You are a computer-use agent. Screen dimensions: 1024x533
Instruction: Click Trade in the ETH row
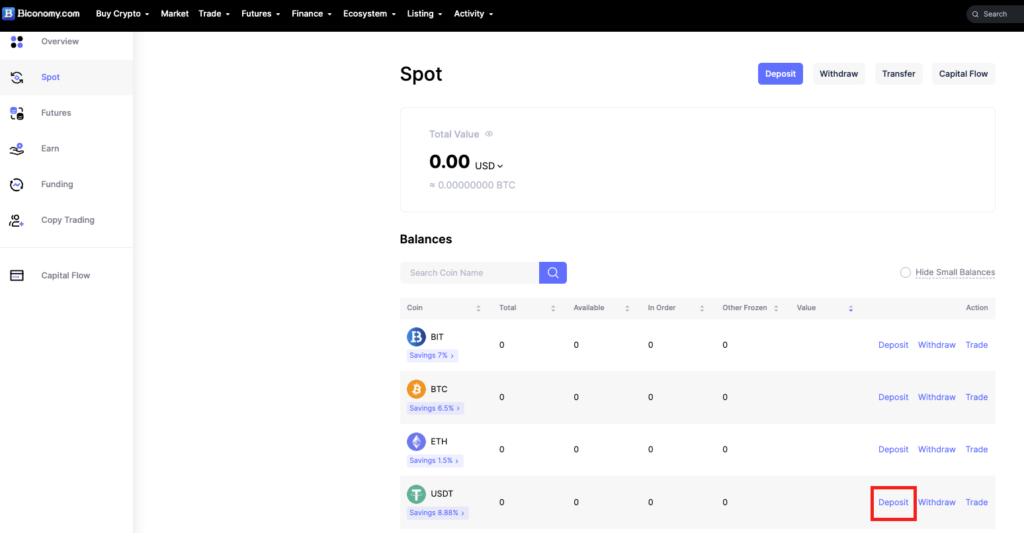coord(976,449)
